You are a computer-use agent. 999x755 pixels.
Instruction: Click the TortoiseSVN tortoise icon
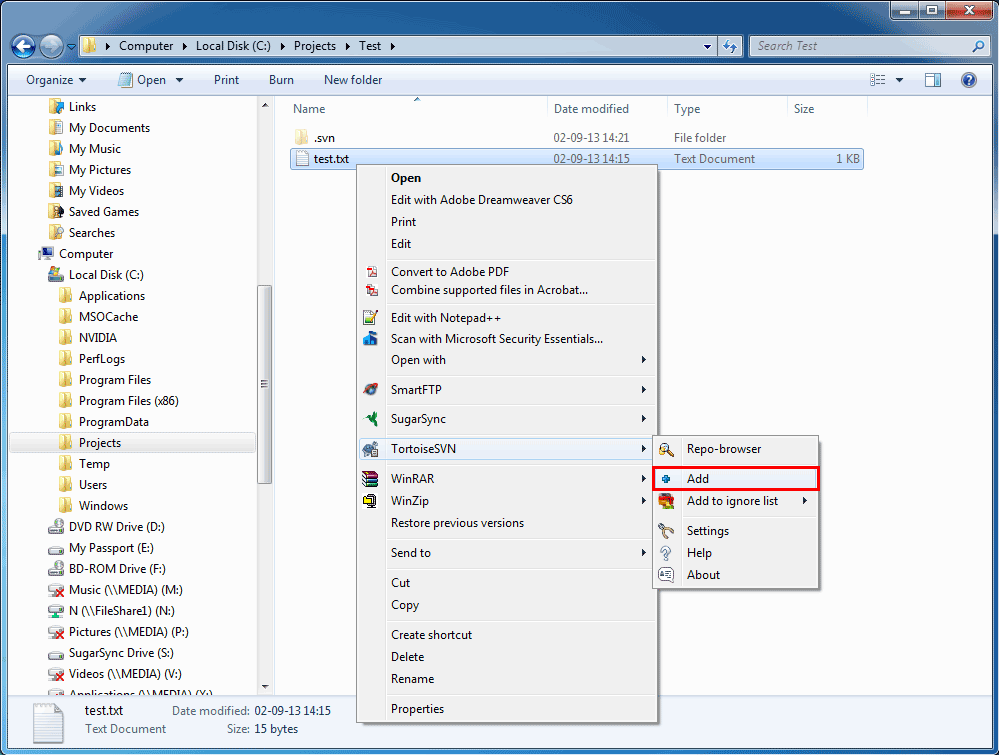pyautogui.click(x=370, y=449)
